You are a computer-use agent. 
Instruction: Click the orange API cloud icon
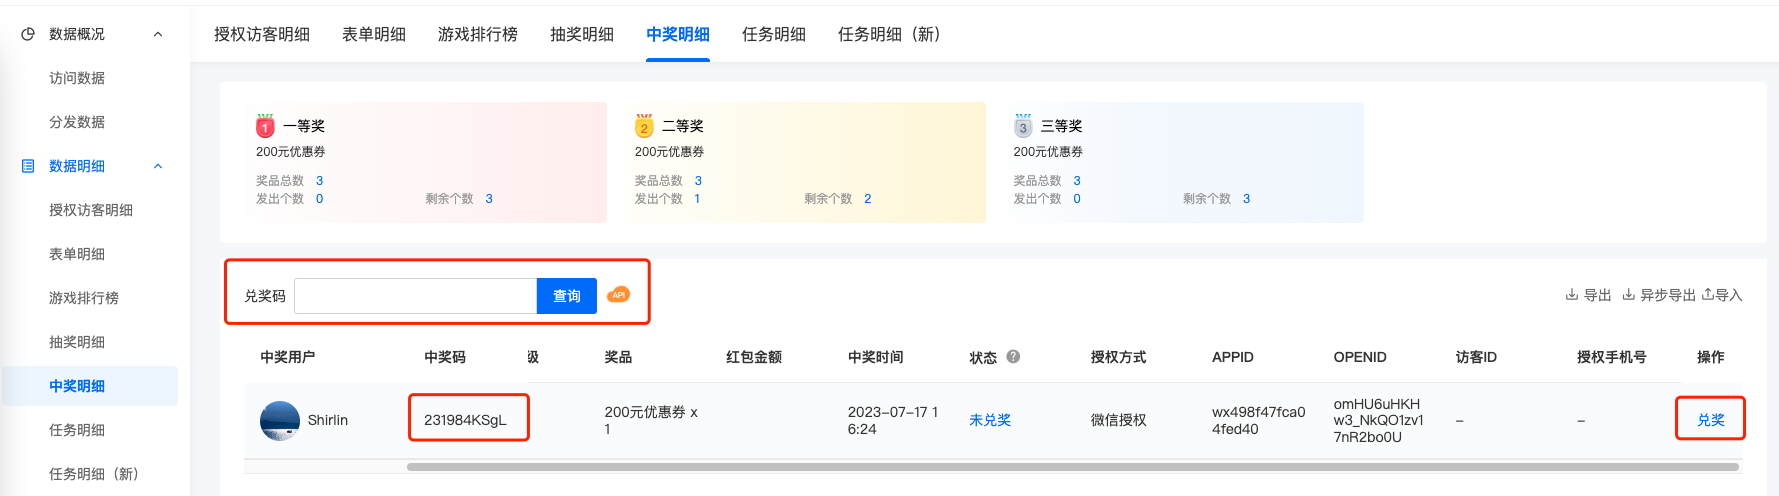[619, 294]
